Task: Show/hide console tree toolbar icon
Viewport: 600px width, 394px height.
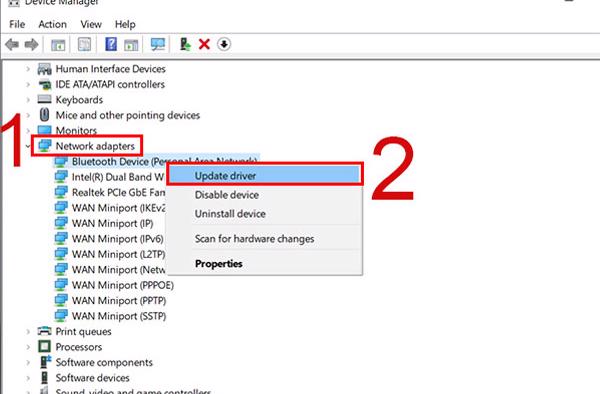Action: [x=58, y=45]
